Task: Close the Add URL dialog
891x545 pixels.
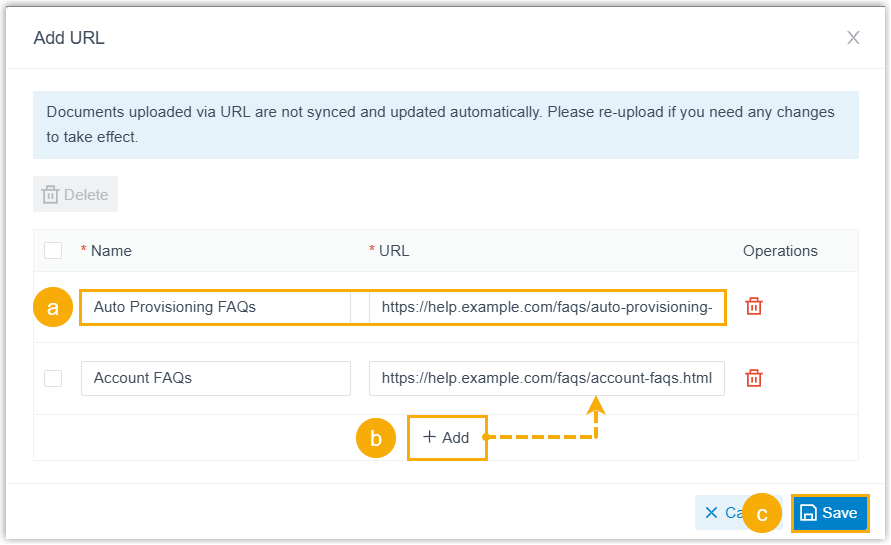Action: (x=853, y=38)
